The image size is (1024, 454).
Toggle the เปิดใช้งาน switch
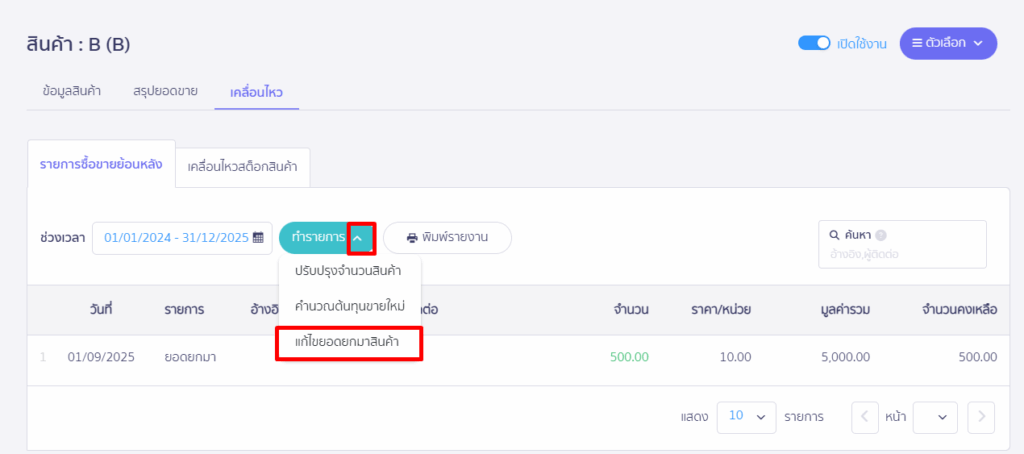814,43
